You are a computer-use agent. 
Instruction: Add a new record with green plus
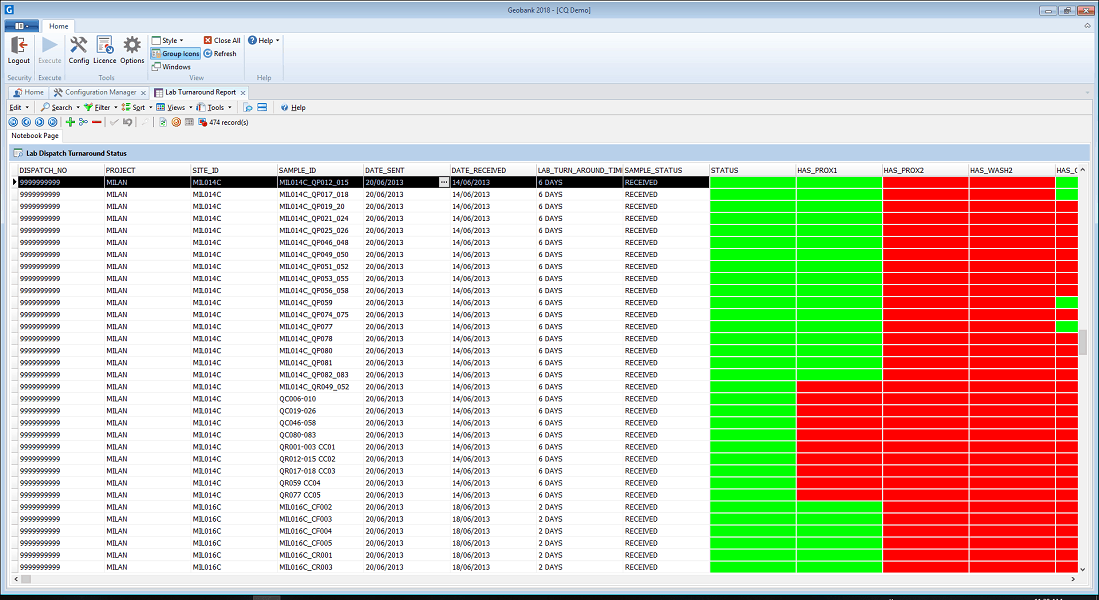(70, 122)
